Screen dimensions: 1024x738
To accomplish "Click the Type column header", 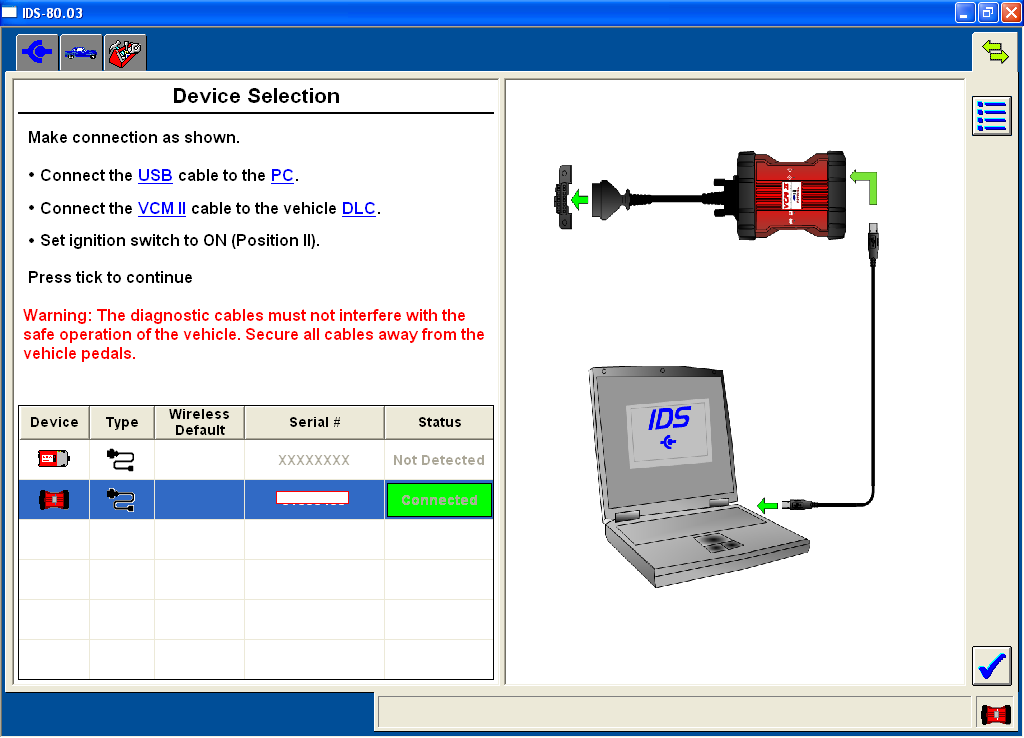I will (122, 423).
